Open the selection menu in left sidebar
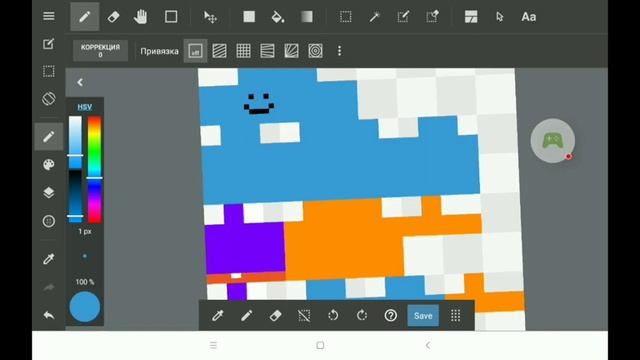 pos(49,71)
